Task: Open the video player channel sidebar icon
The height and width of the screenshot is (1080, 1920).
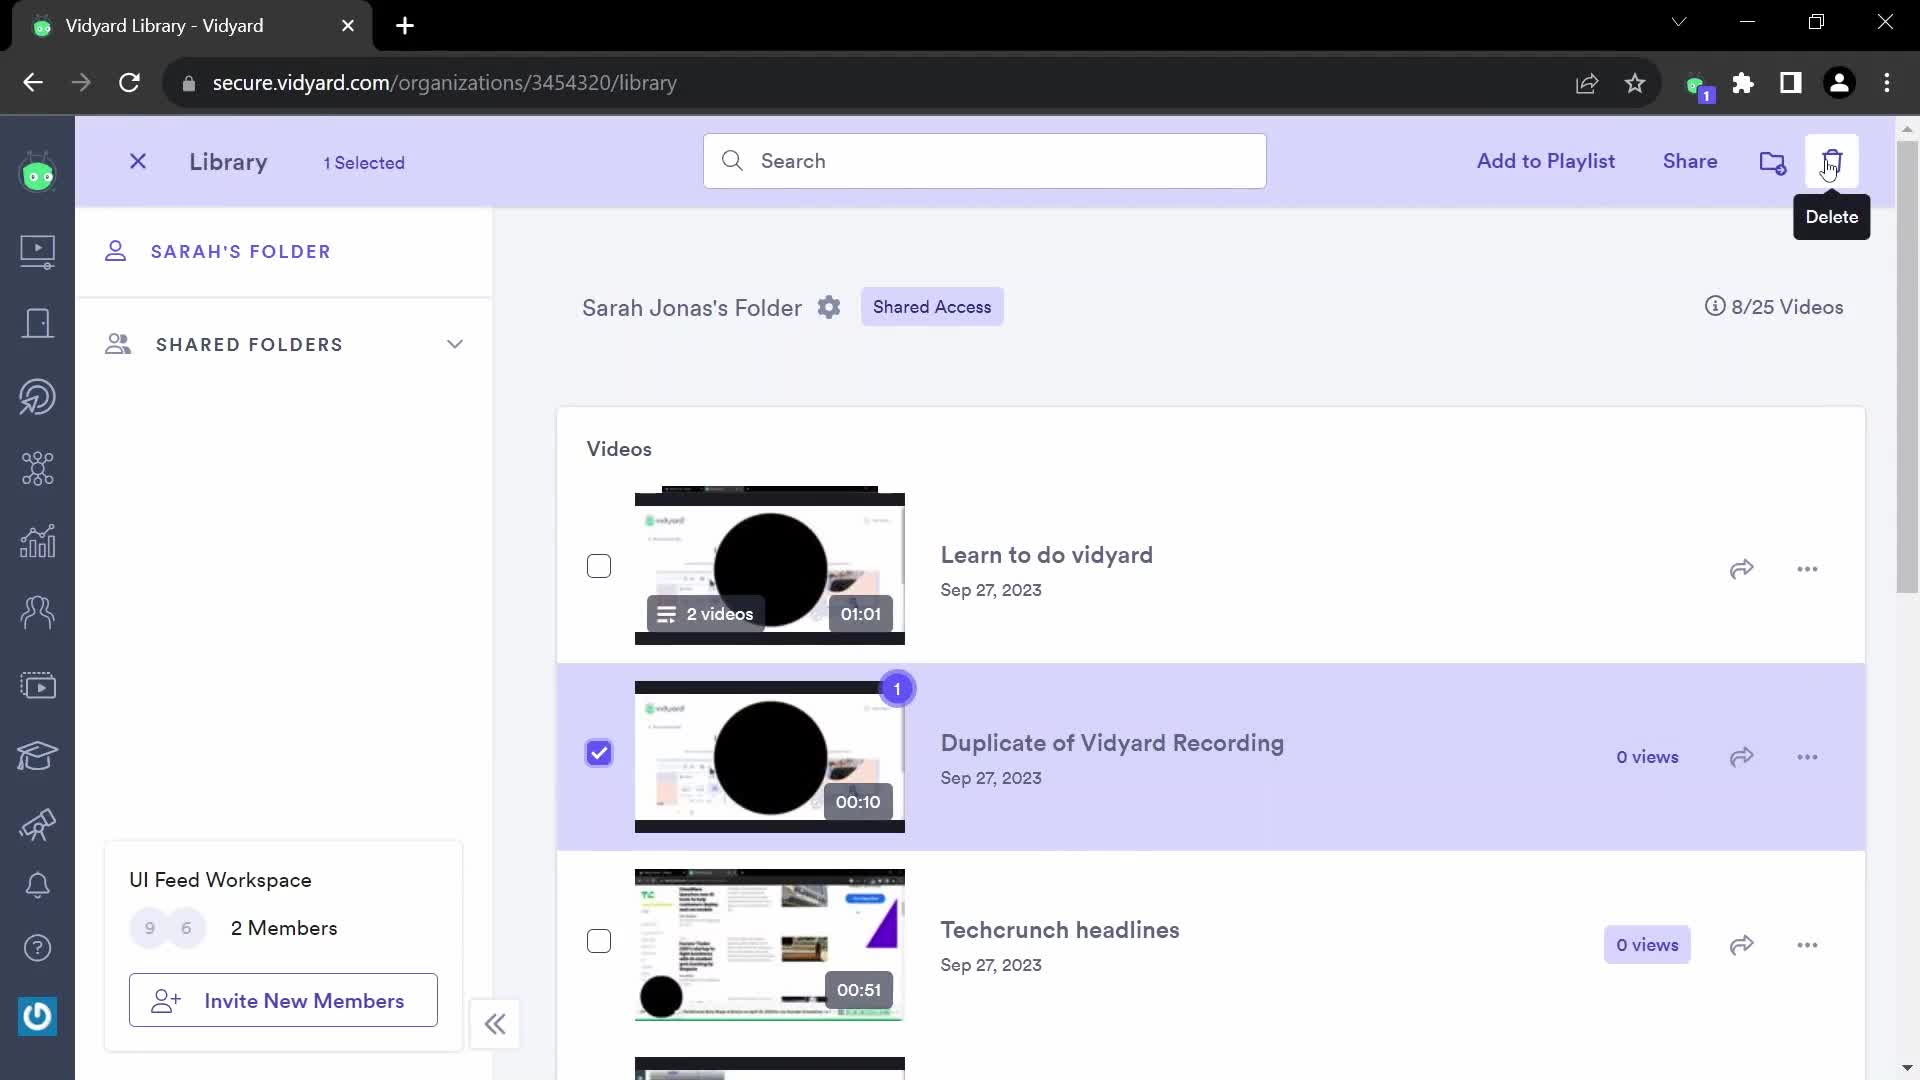Action: (38, 686)
